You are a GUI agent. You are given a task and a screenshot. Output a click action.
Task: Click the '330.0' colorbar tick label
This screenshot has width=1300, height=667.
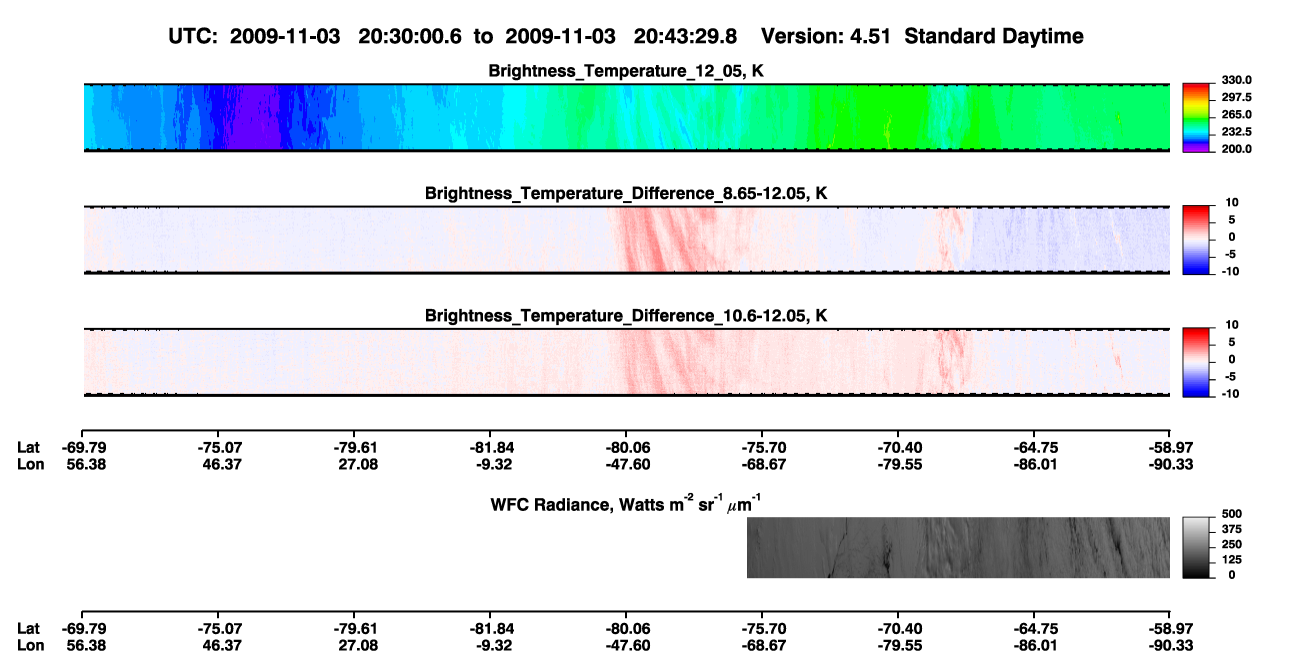(x=1236, y=80)
